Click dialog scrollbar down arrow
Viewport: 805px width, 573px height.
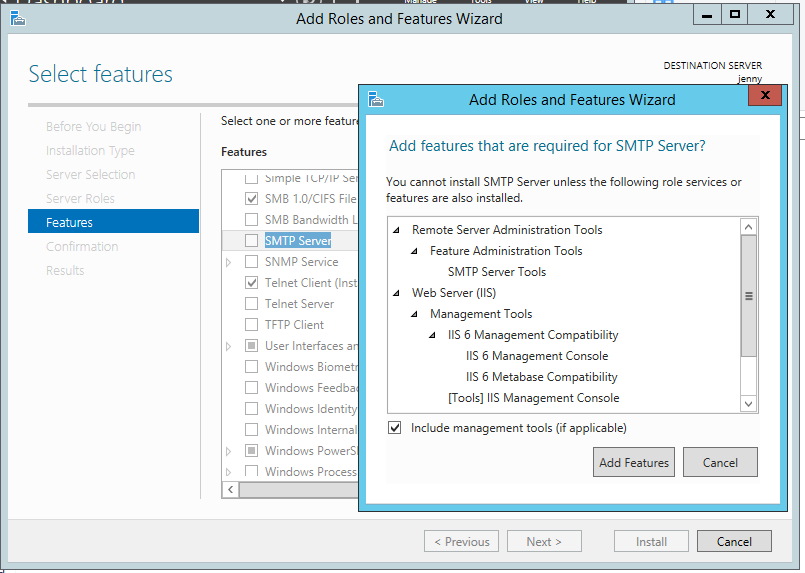pos(749,404)
